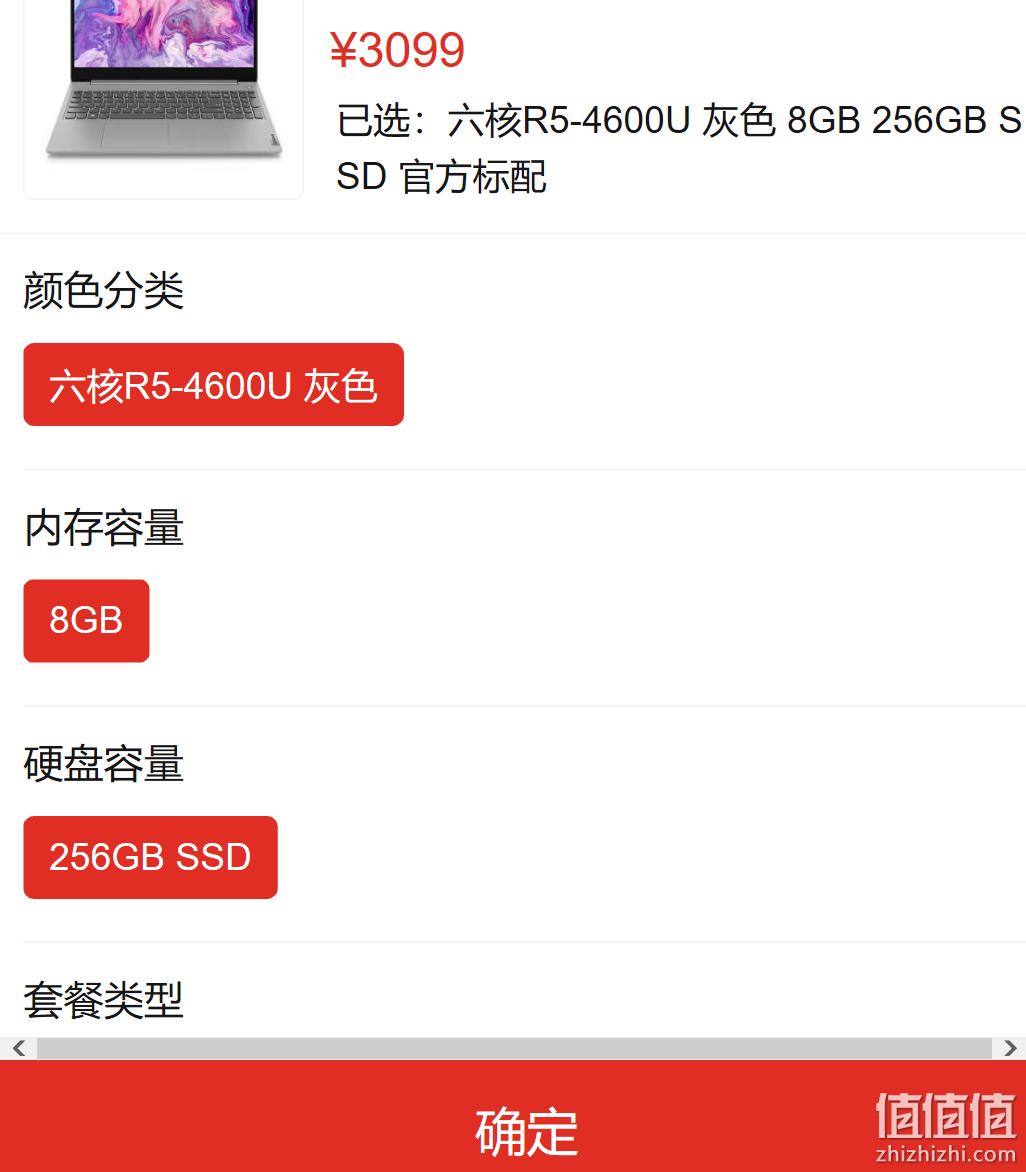Click the 已选 selection summary text
The image size is (1026, 1172).
point(679,148)
